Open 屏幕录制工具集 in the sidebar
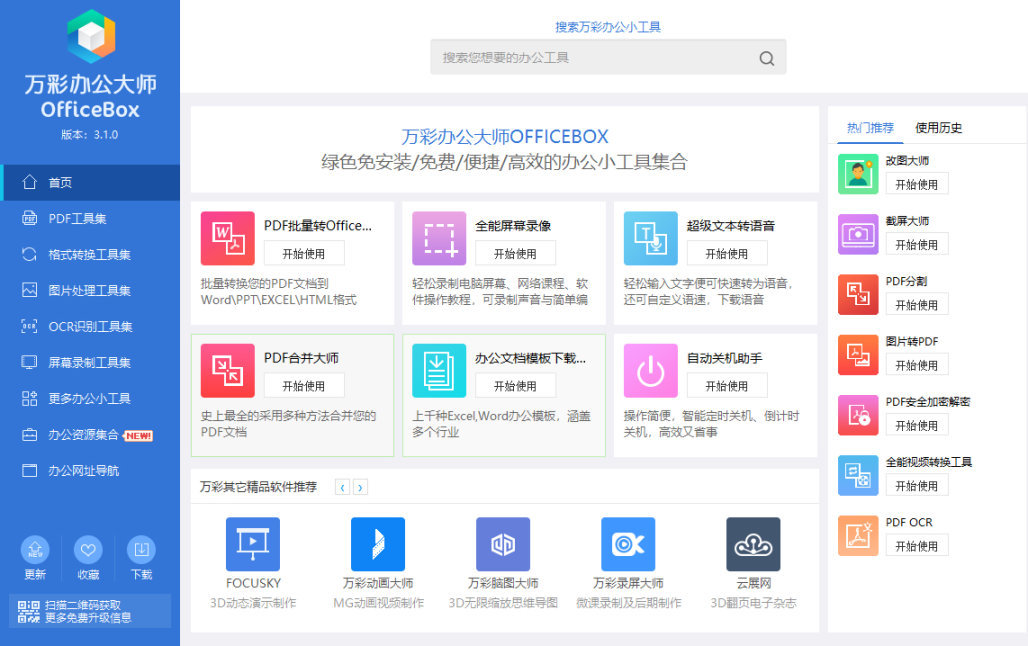This screenshot has width=1028, height=646. click(90, 363)
